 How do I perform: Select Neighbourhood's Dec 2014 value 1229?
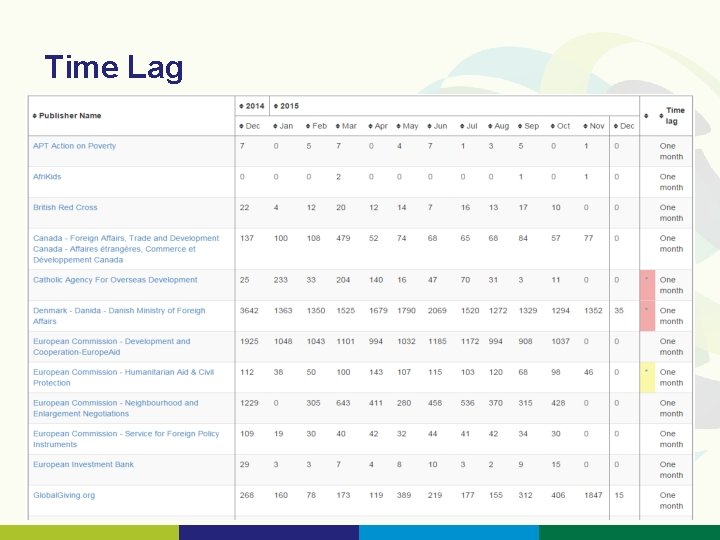click(249, 403)
